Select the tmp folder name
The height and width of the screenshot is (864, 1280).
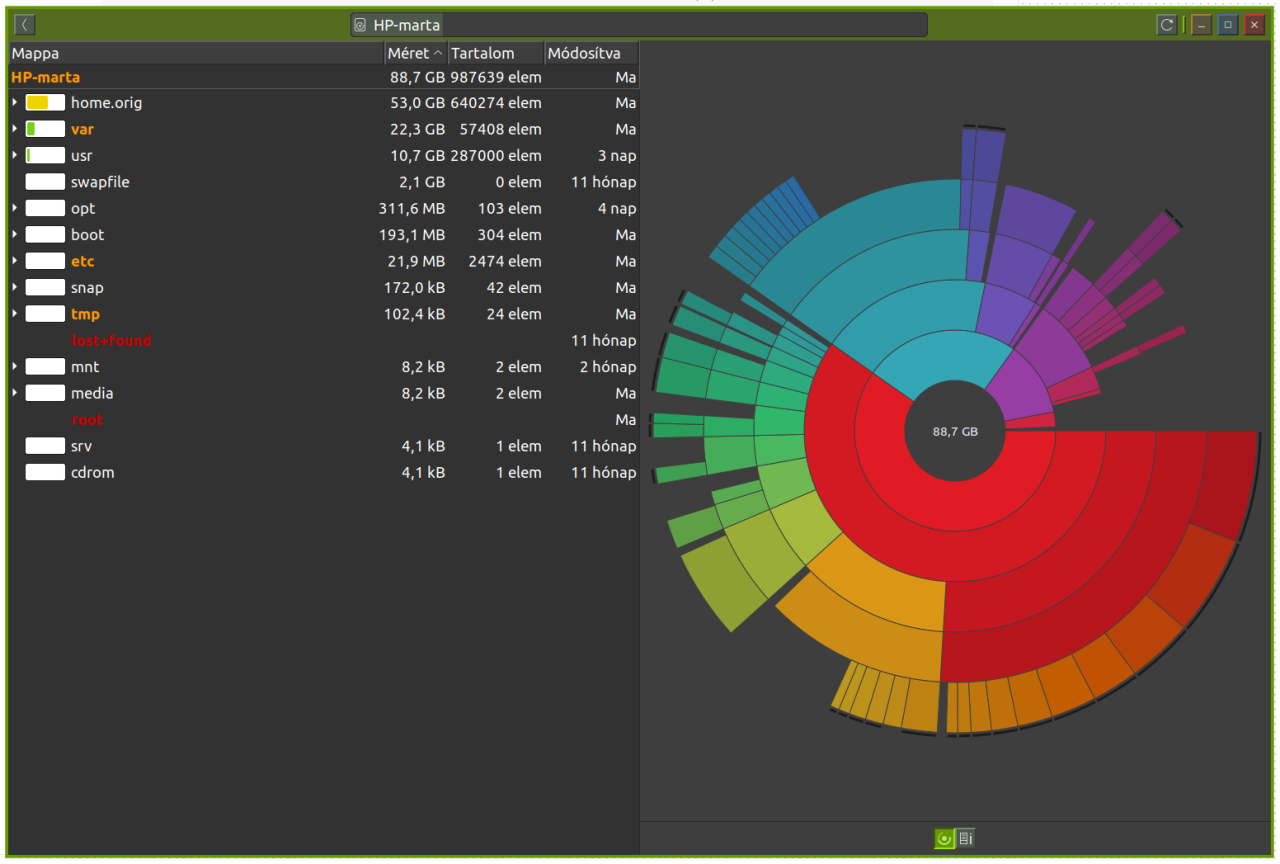[85, 314]
